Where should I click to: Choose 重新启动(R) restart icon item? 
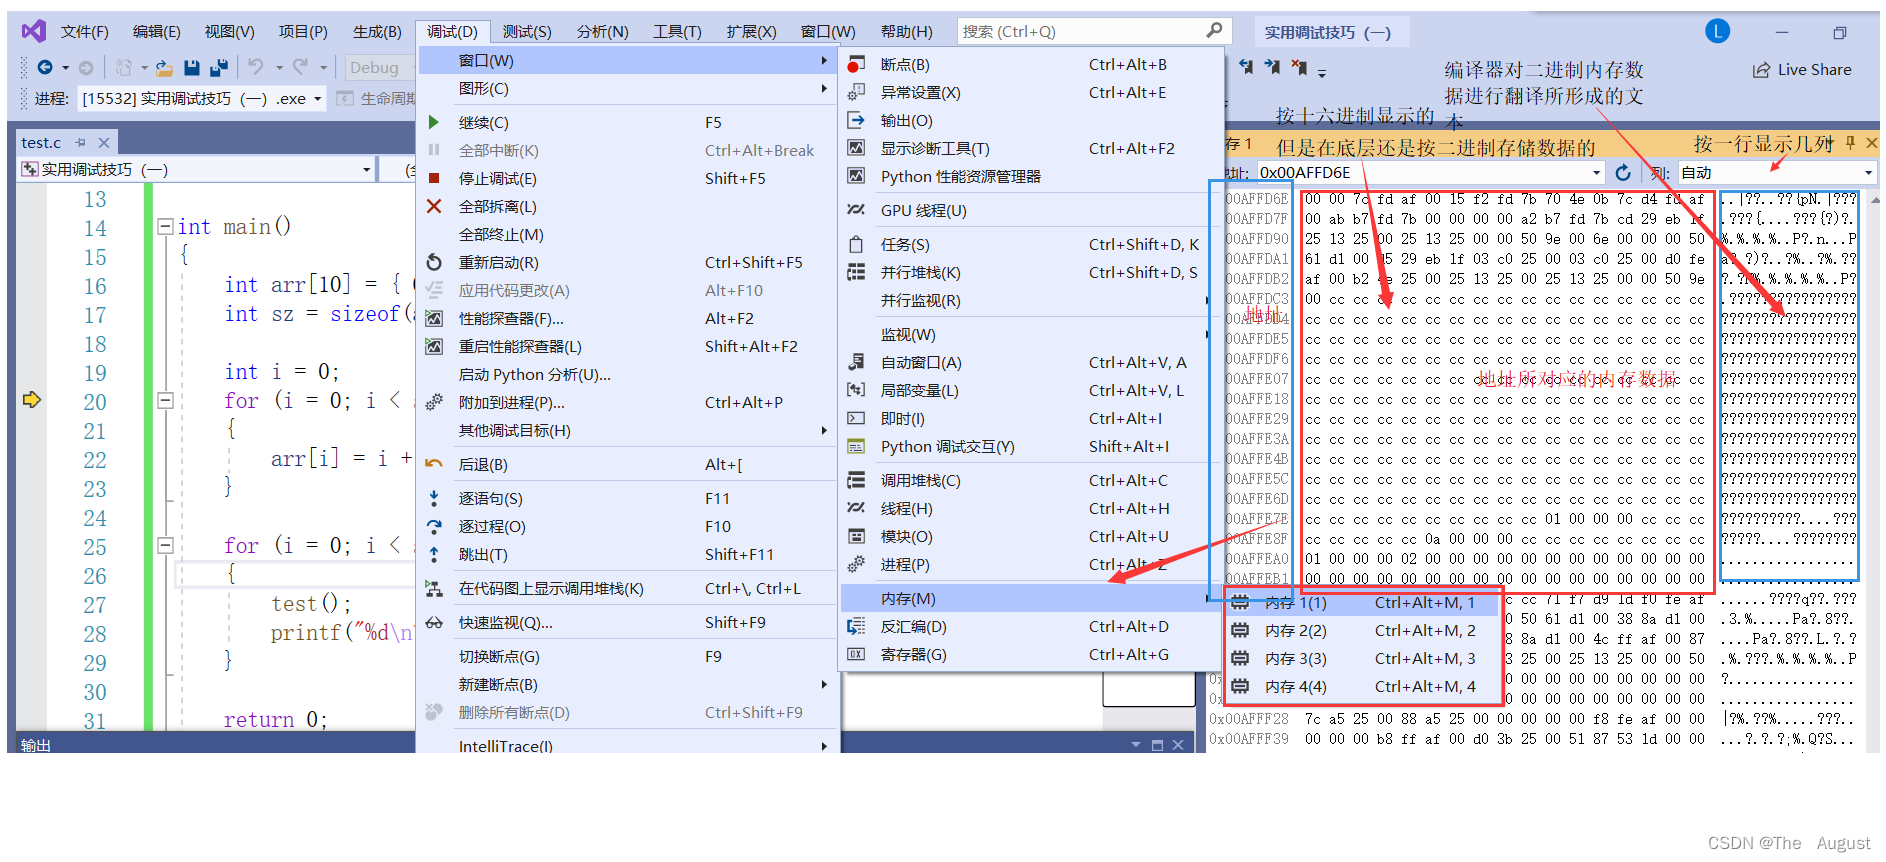[x=627, y=262]
